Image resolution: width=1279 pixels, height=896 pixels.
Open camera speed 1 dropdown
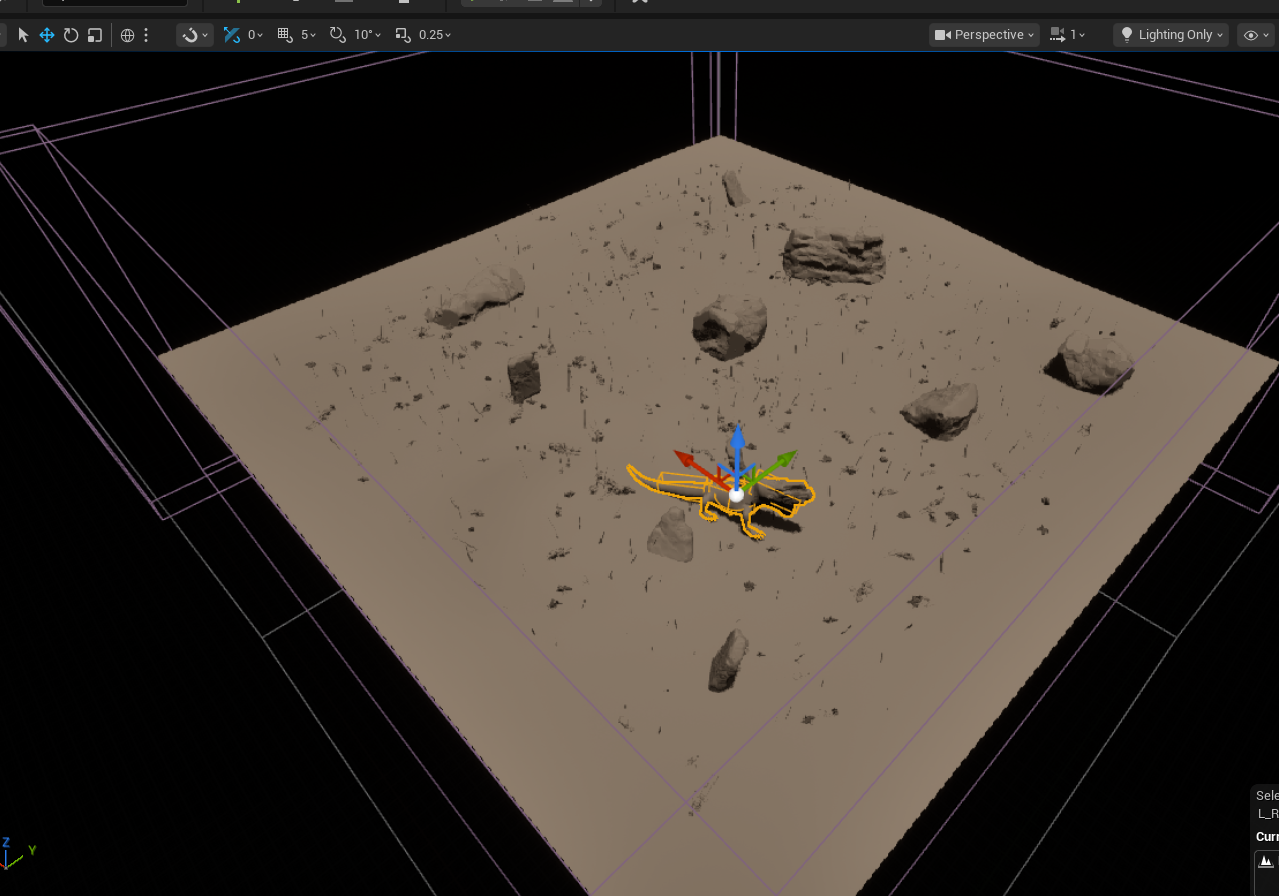point(1069,35)
